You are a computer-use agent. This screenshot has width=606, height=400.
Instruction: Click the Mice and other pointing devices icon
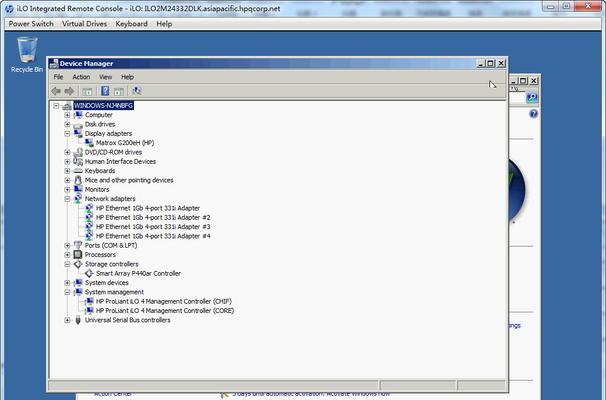(78, 180)
